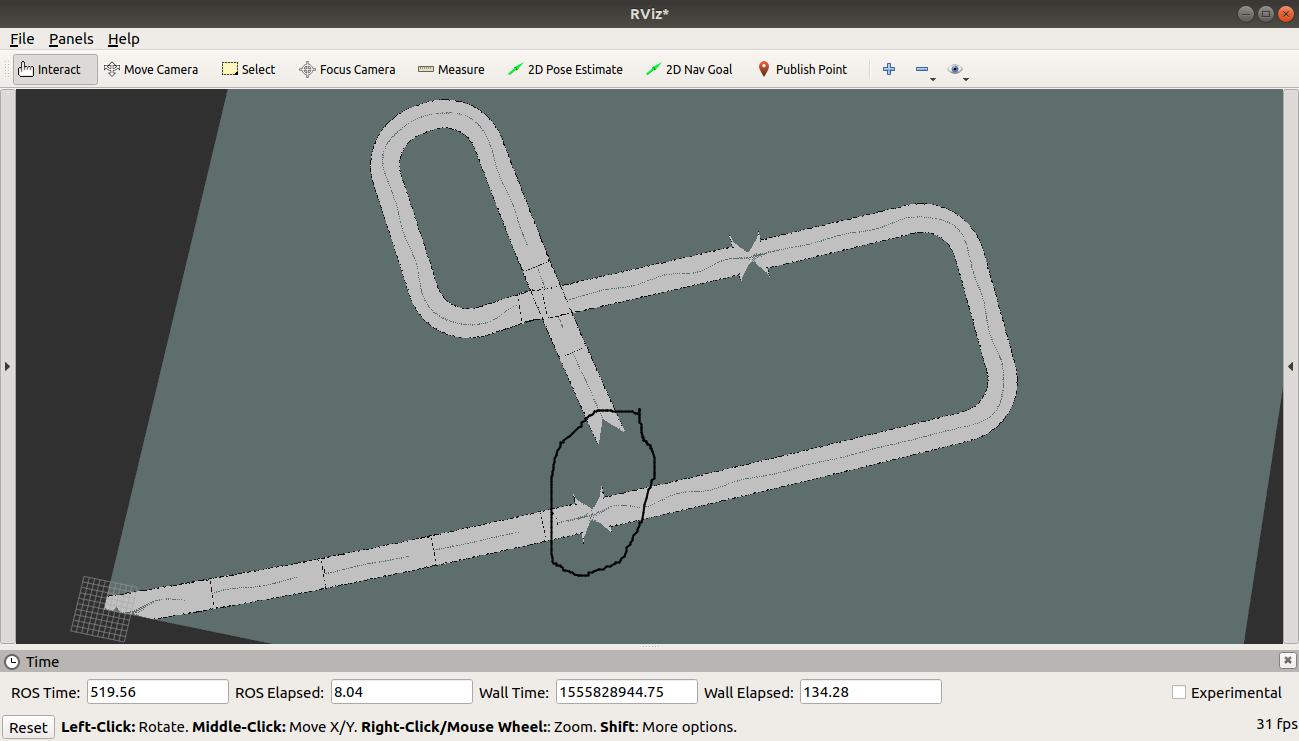Click the ROS Elapsed field
This screenshot has height=741, width=1299.
point(401,692)
